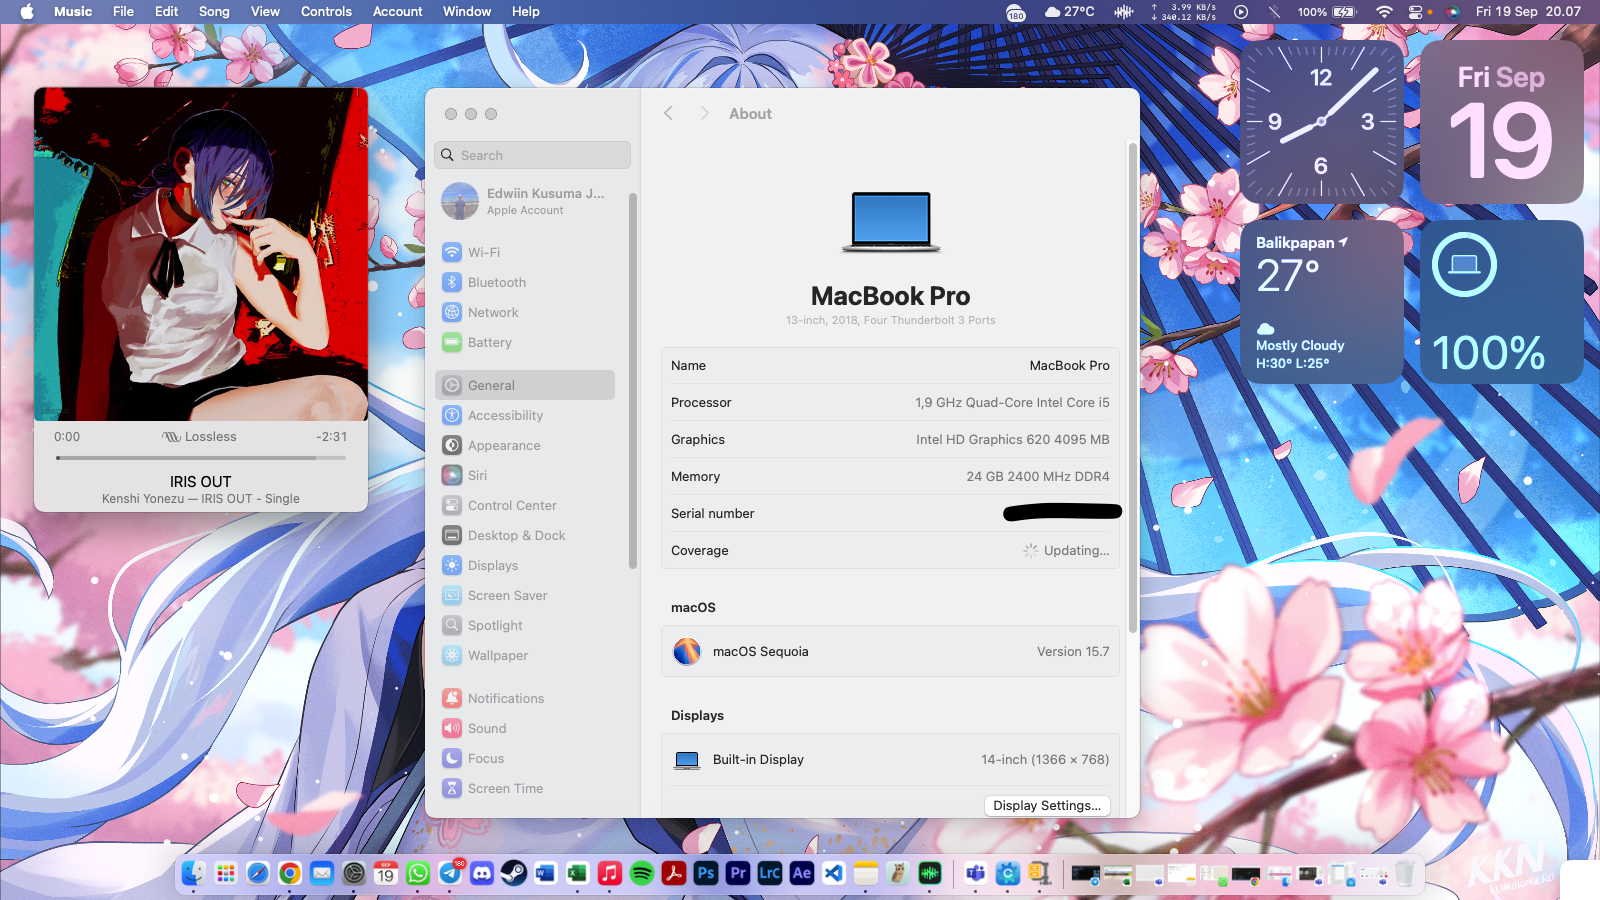Click the About pane vertical scrollbar
The image size is (1600, 900).
click(1132, 388)
